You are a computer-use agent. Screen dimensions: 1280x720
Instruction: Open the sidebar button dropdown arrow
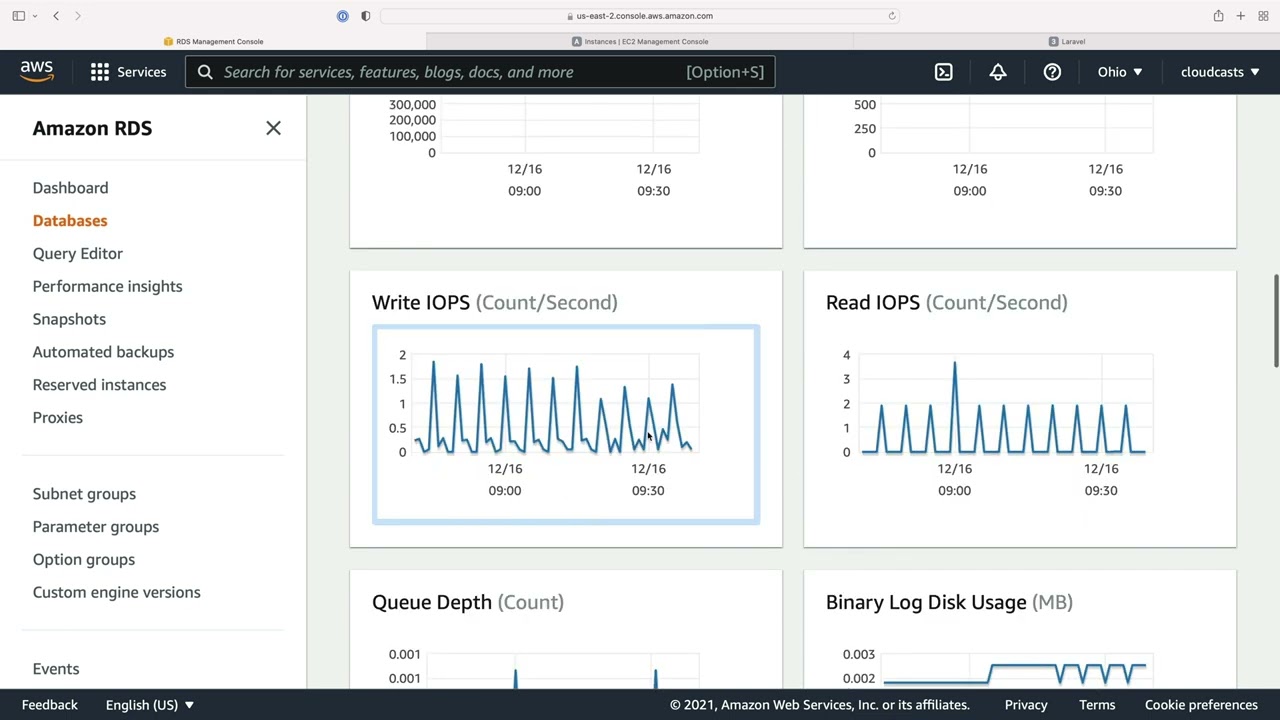click(35, 16)
